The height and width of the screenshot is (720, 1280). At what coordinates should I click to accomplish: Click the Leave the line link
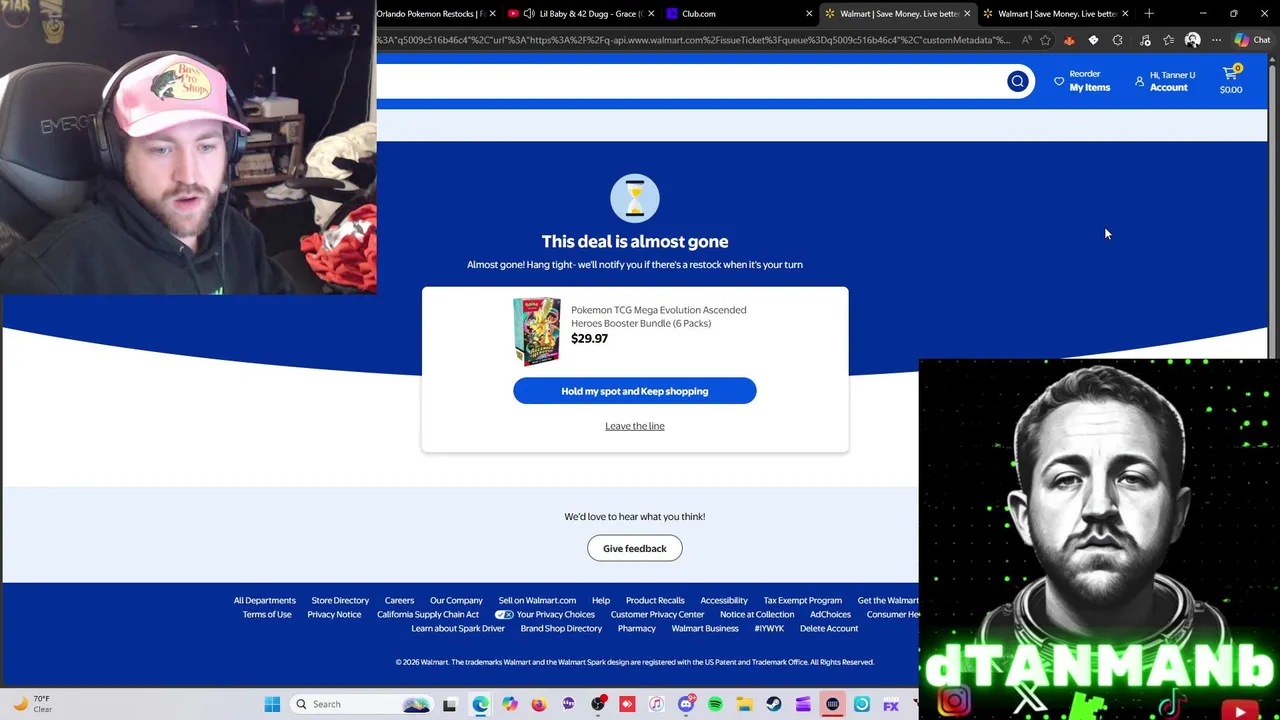tap(635, 426)
